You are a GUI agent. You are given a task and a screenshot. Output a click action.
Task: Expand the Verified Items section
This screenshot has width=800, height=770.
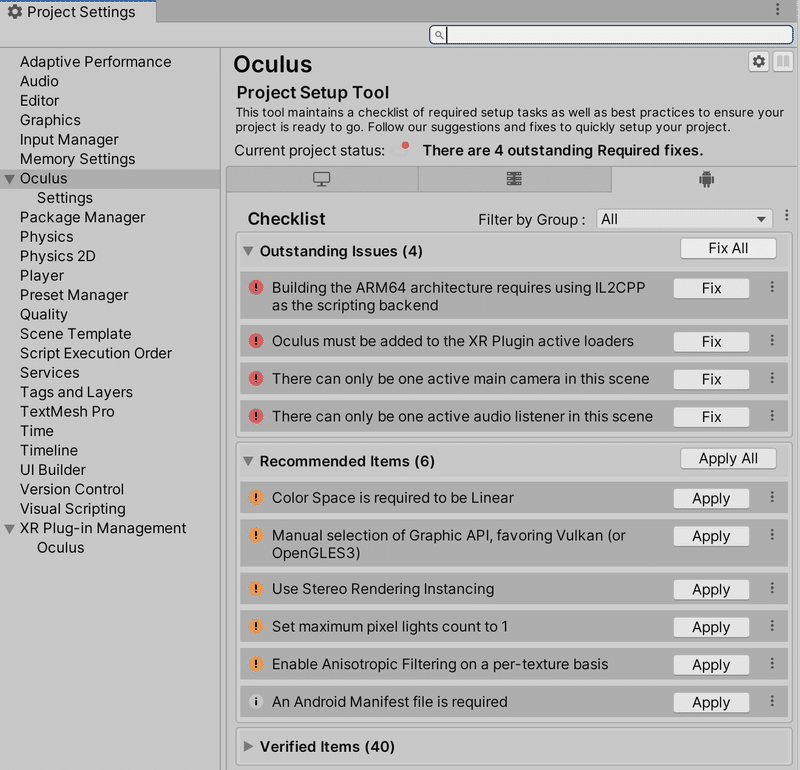click(248, 747)
